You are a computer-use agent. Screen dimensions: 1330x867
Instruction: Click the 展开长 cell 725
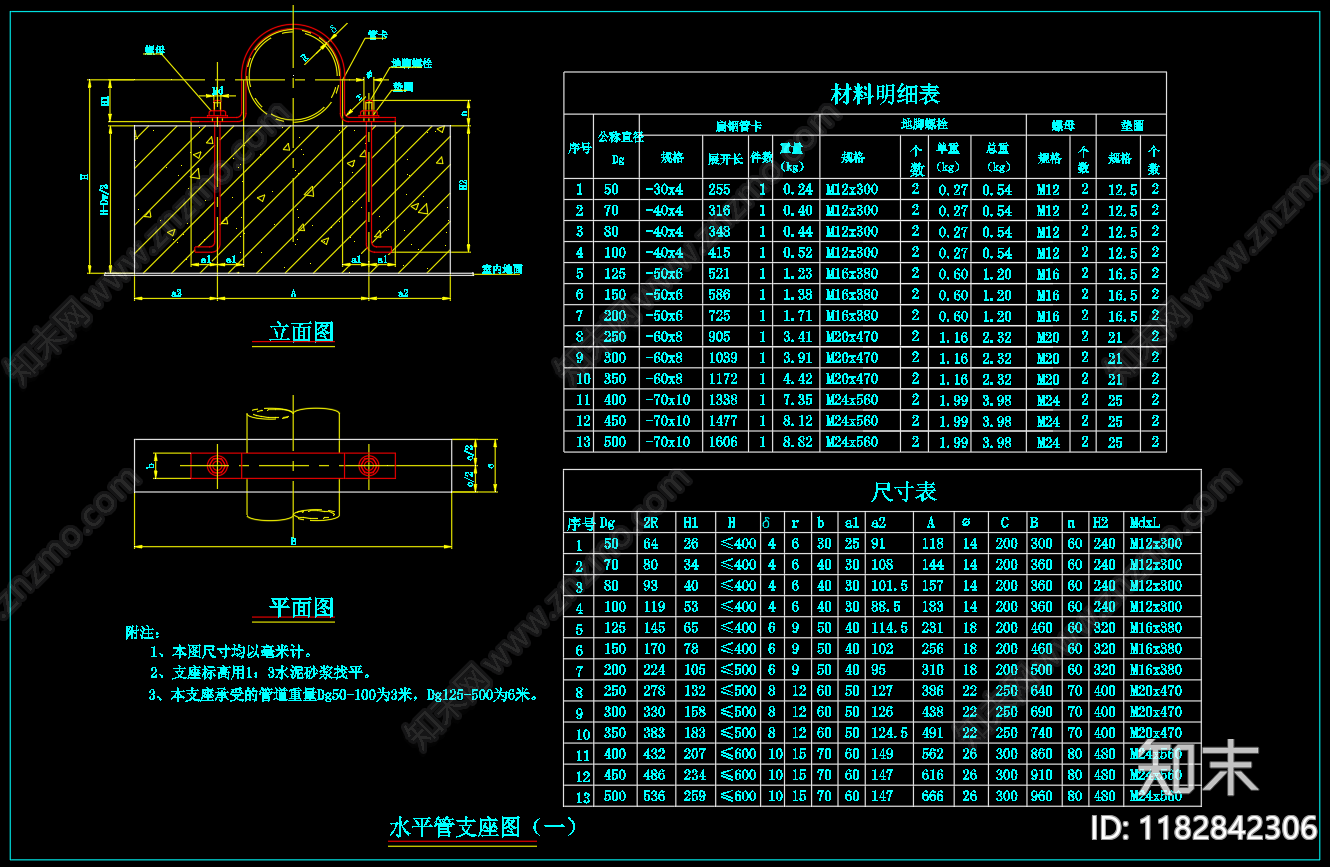pos(719,315)
